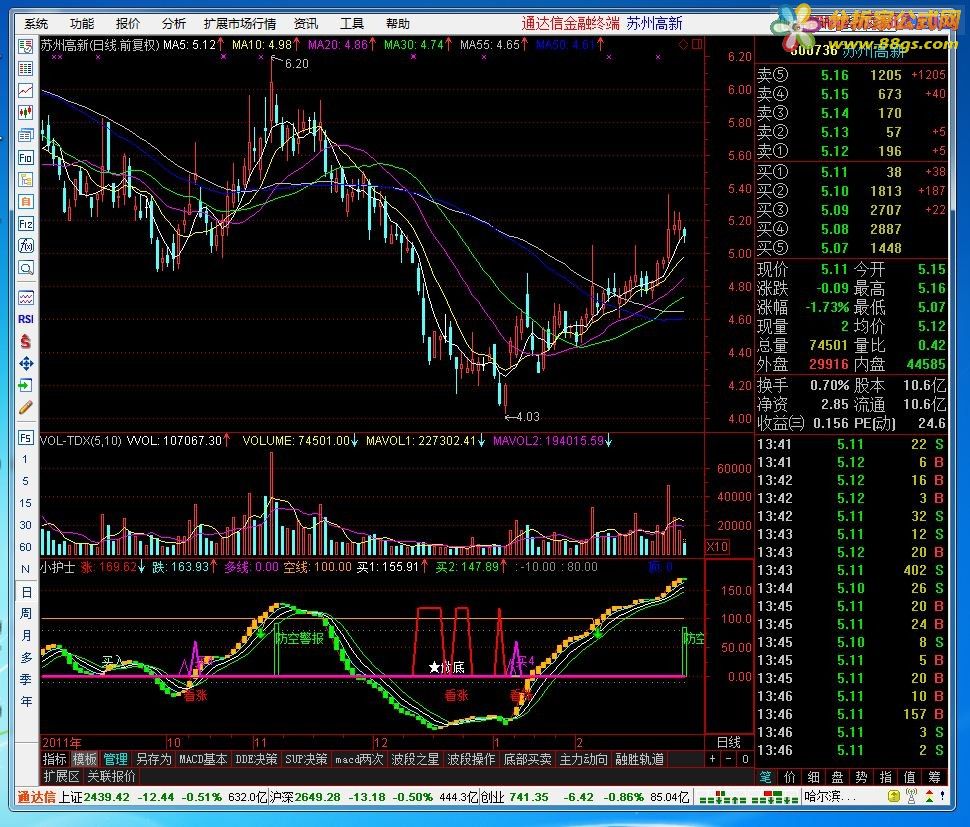Screen dimensions: 970x827
Task: Switch to the 筹 tab in tick panel
Action: tap(934, 777)
